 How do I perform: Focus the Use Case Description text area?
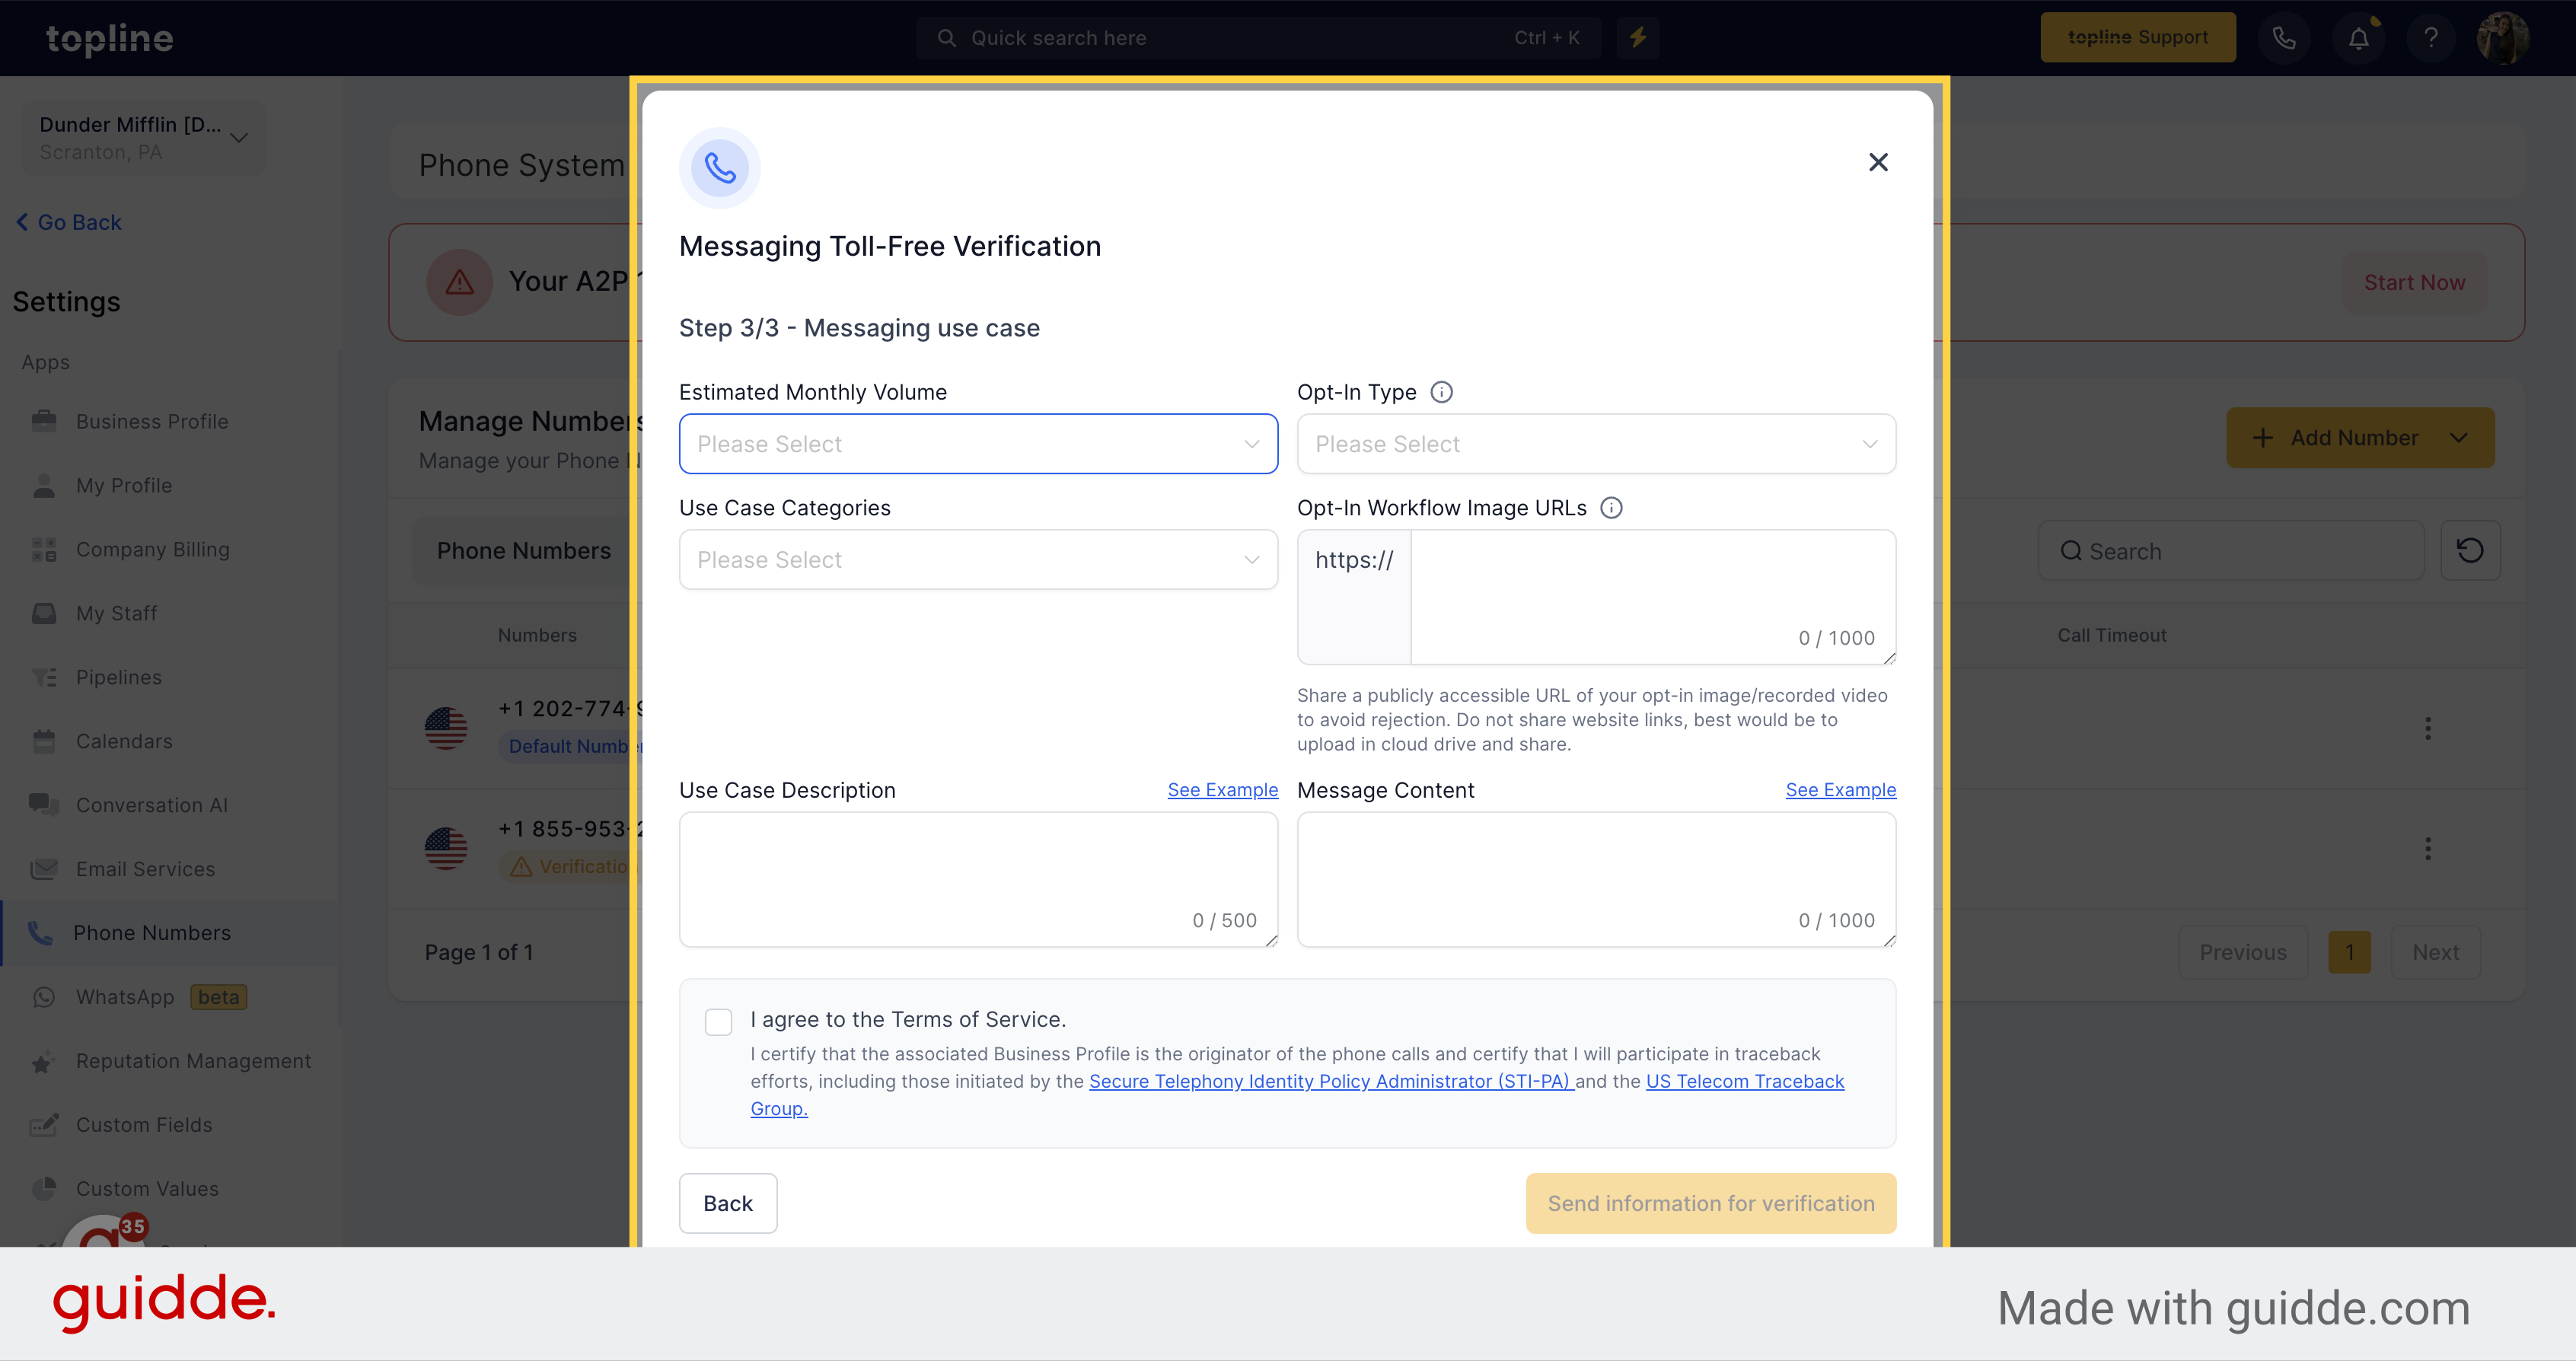(x=978, y=879)
